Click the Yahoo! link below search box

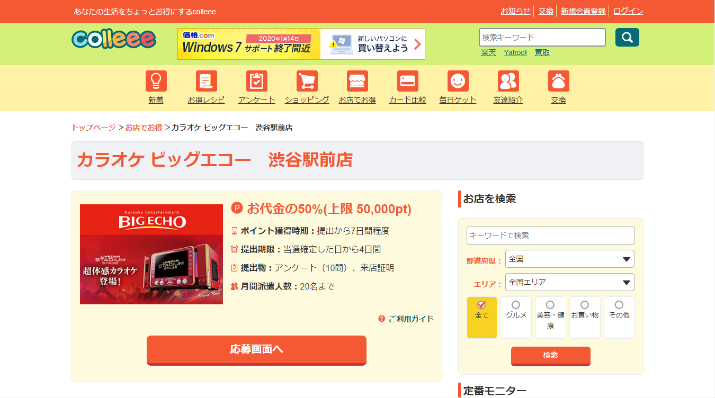click(x=515, y=52)
